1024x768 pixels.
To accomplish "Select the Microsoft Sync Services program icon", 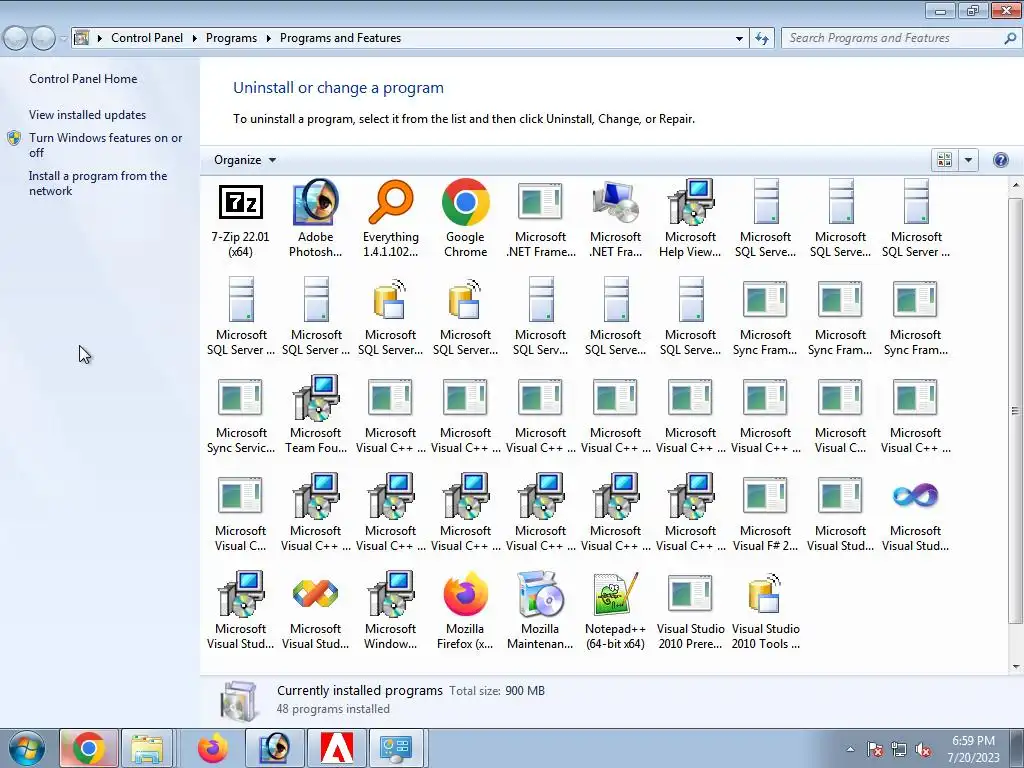I will click(x=240, y=415).
